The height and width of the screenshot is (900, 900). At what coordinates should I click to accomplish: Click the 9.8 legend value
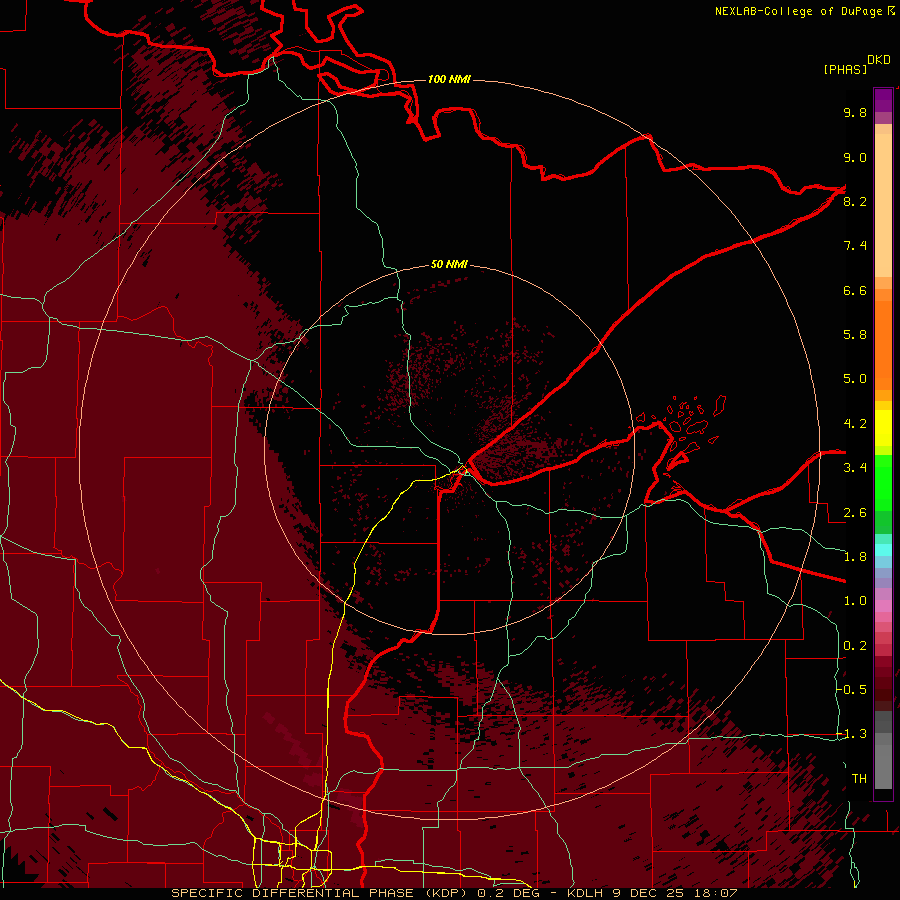pyautogui.click(x=855, y=112)
